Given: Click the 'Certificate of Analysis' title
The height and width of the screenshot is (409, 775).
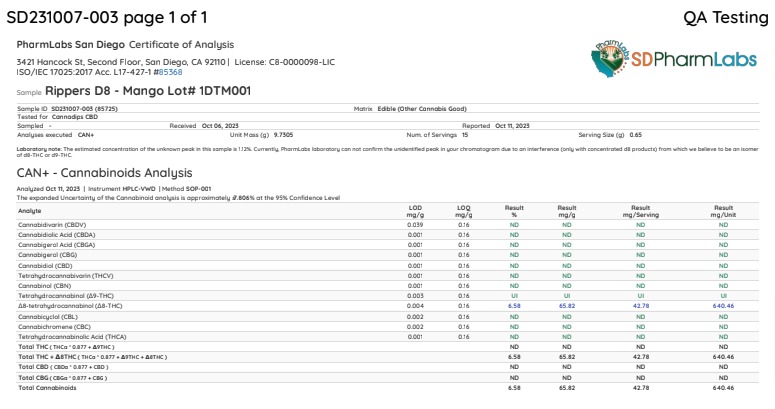Looking at the screenshot, I should click(x=181, y=45).
